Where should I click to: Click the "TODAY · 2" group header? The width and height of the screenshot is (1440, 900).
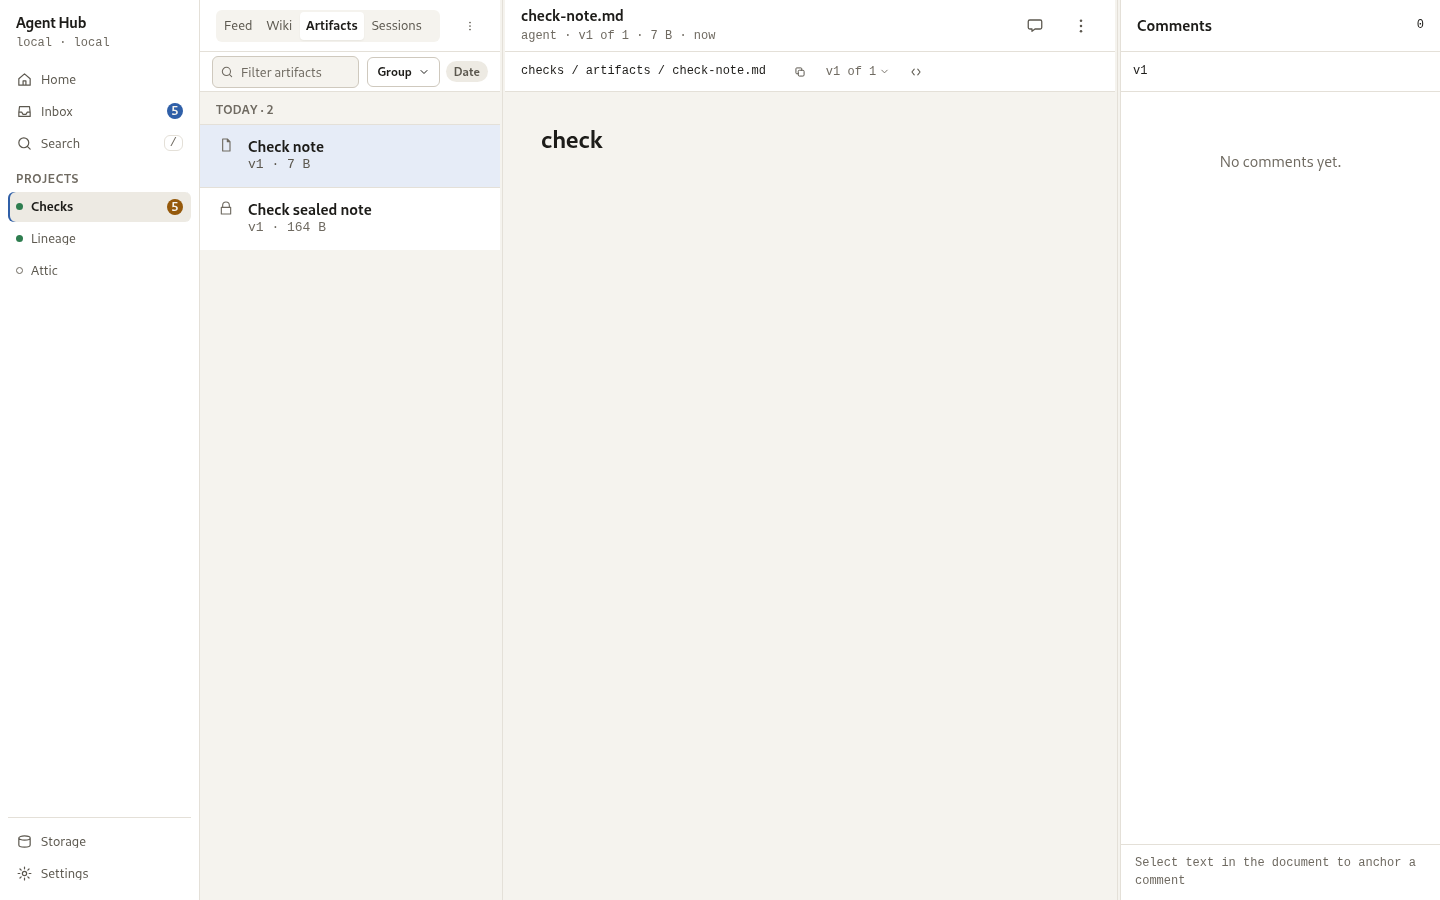[x=245, y=110]
